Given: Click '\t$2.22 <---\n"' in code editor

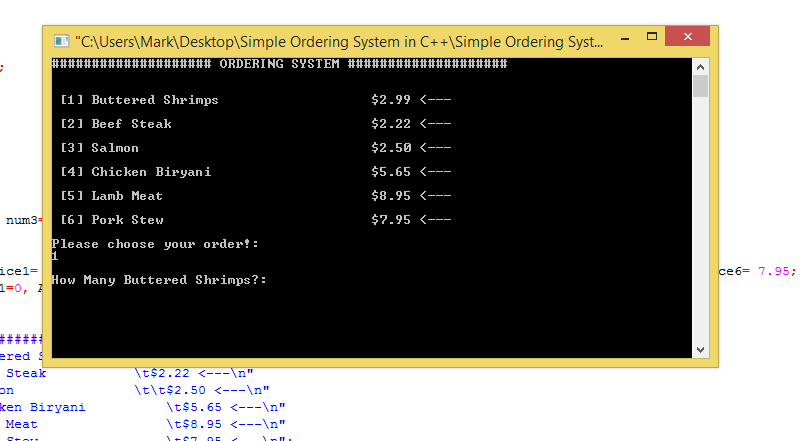Looking at the screenshot, I should 194,373.
